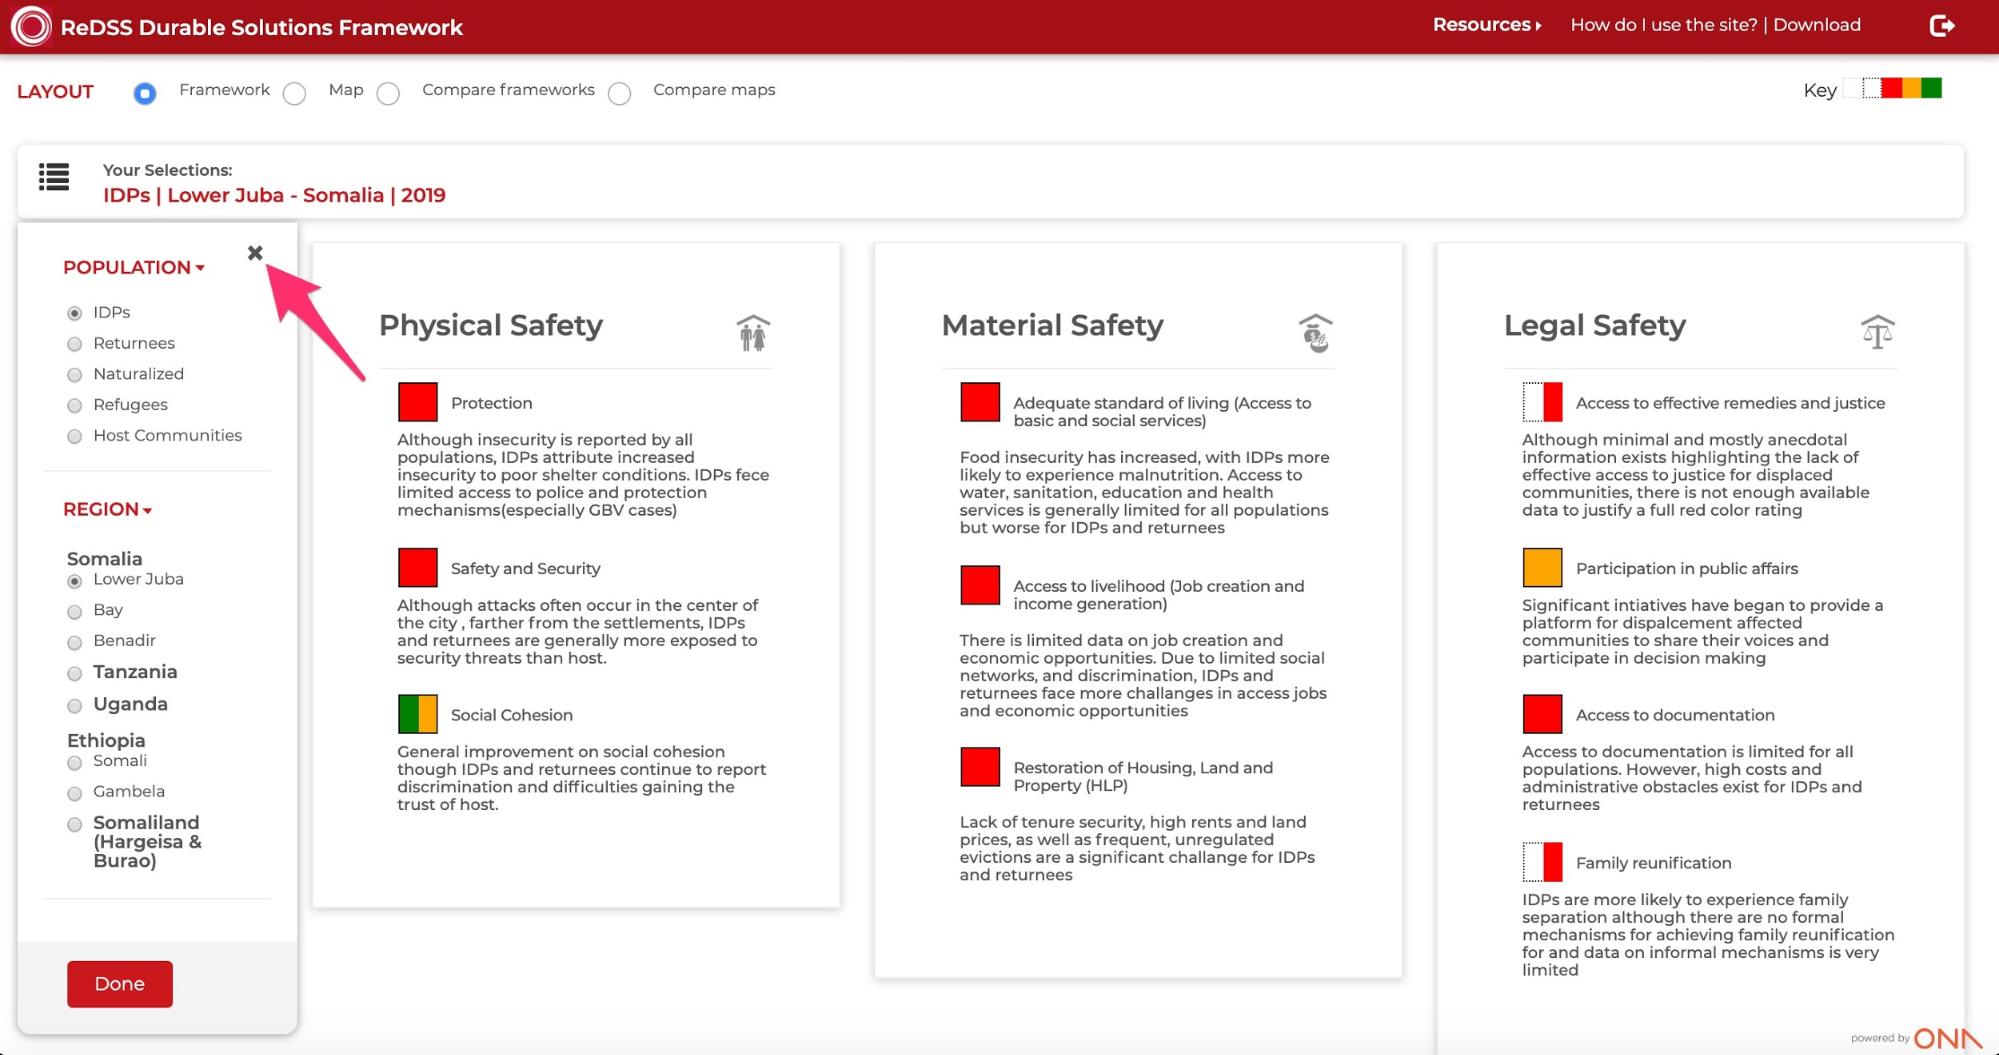Click the Download link in the header
Screen dimensions: 1999x1055
pos(1817,25)
